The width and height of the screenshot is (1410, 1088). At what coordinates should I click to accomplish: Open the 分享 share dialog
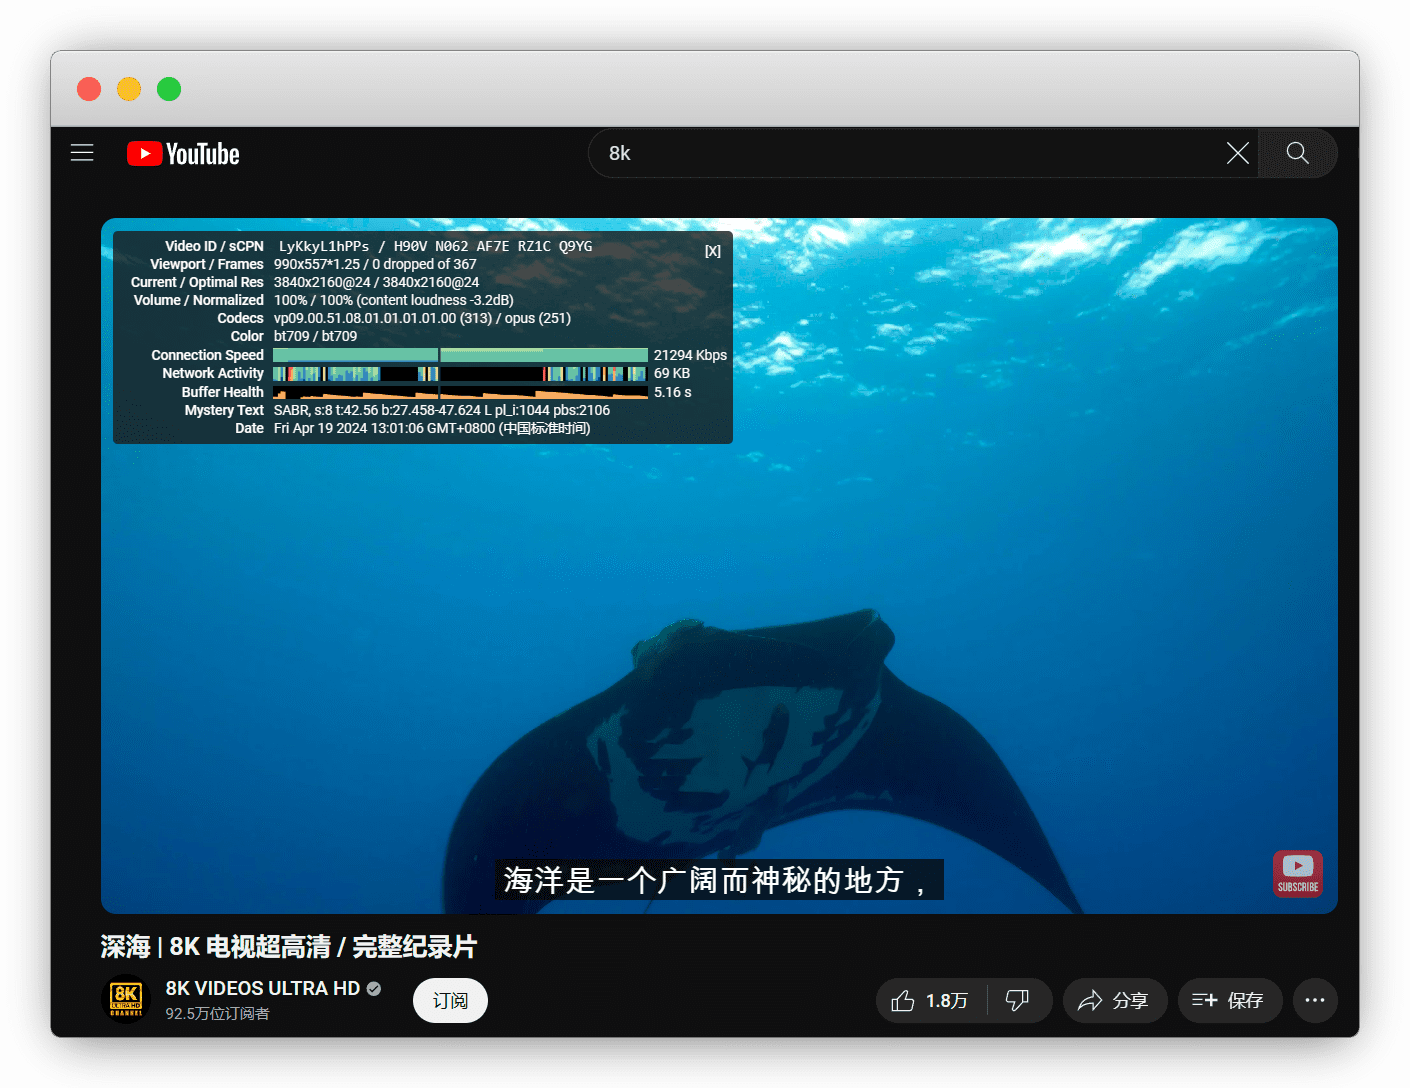click(x=1114, y=1001)
